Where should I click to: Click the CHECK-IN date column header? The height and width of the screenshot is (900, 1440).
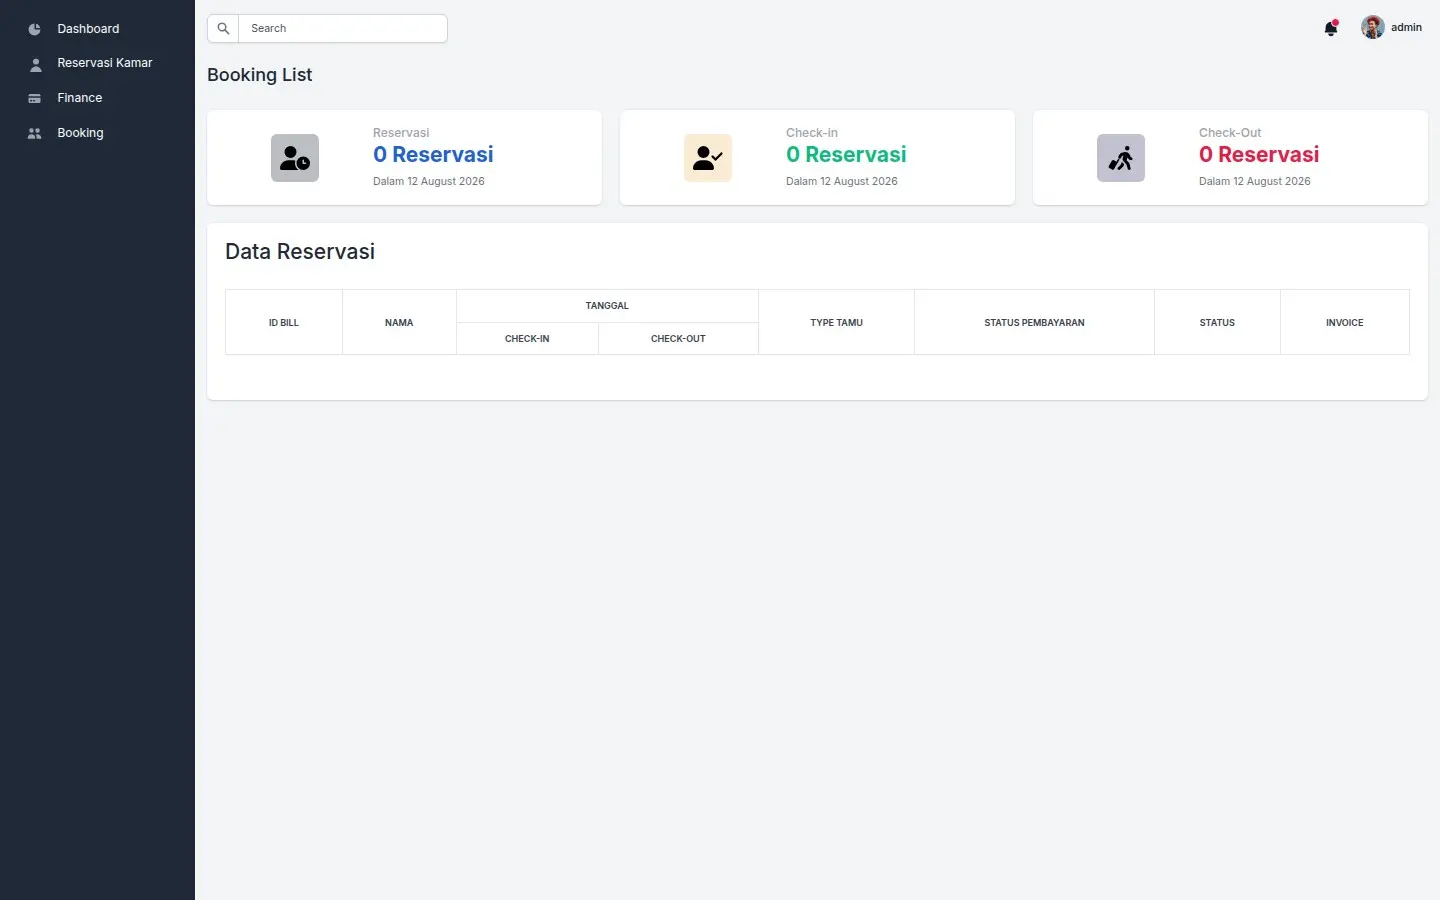click(x=527, y=338)
